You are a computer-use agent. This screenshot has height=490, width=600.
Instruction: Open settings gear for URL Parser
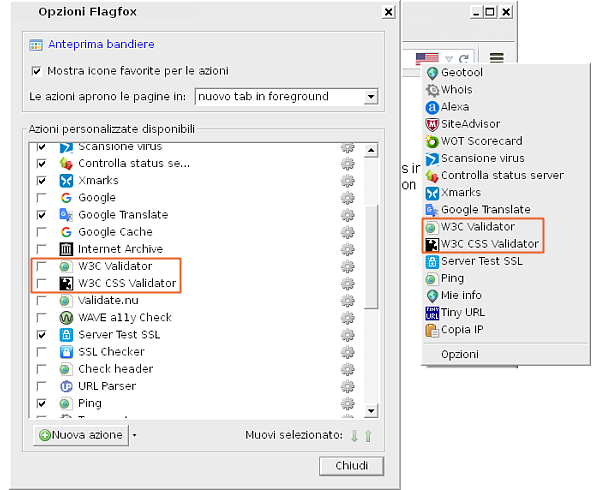347,386
